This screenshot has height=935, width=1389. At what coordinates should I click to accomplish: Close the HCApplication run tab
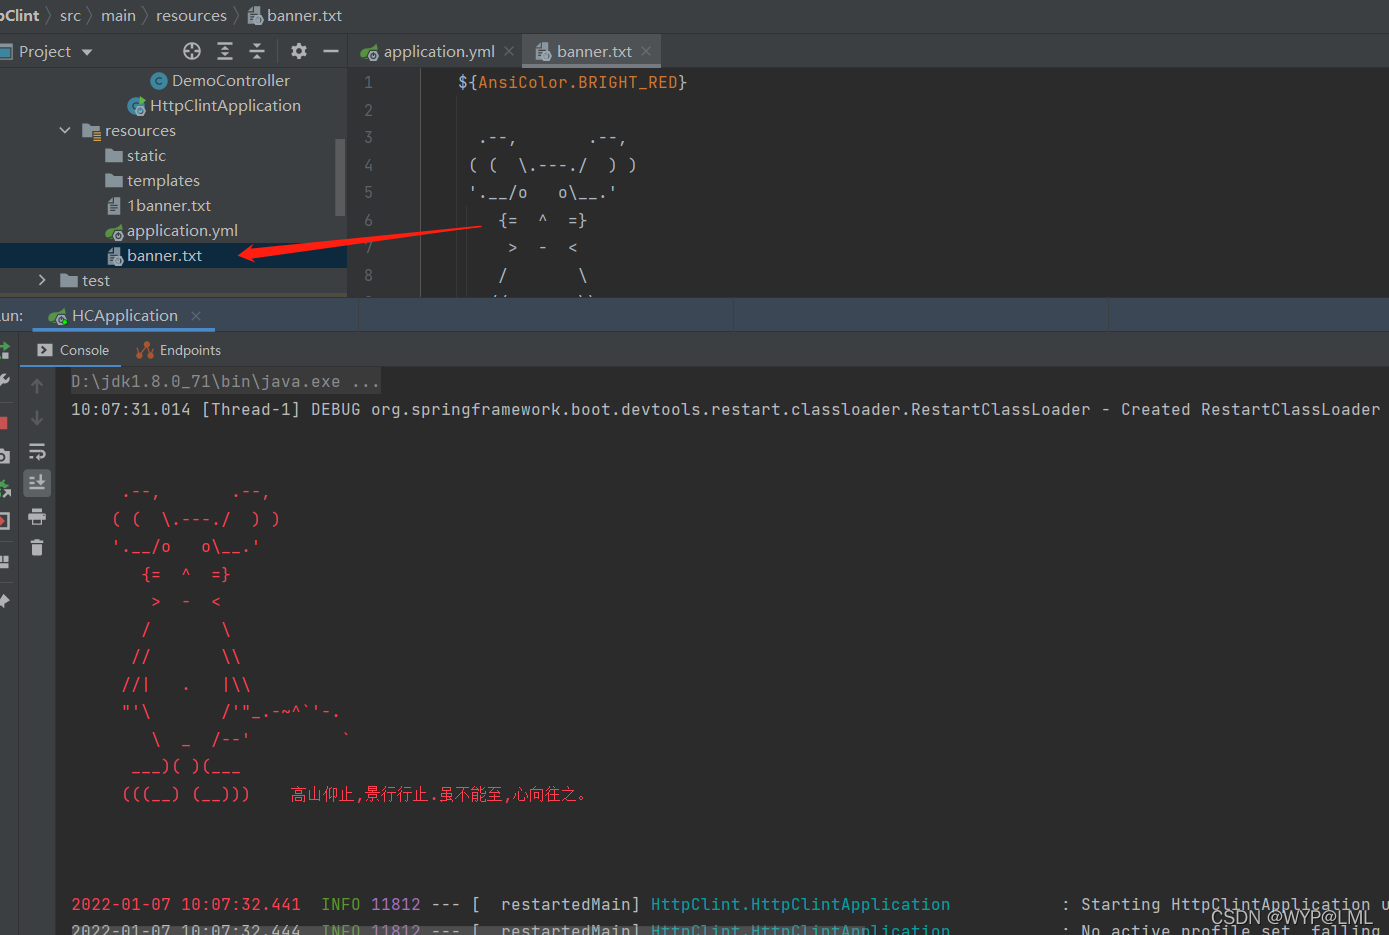pos(196,315)
